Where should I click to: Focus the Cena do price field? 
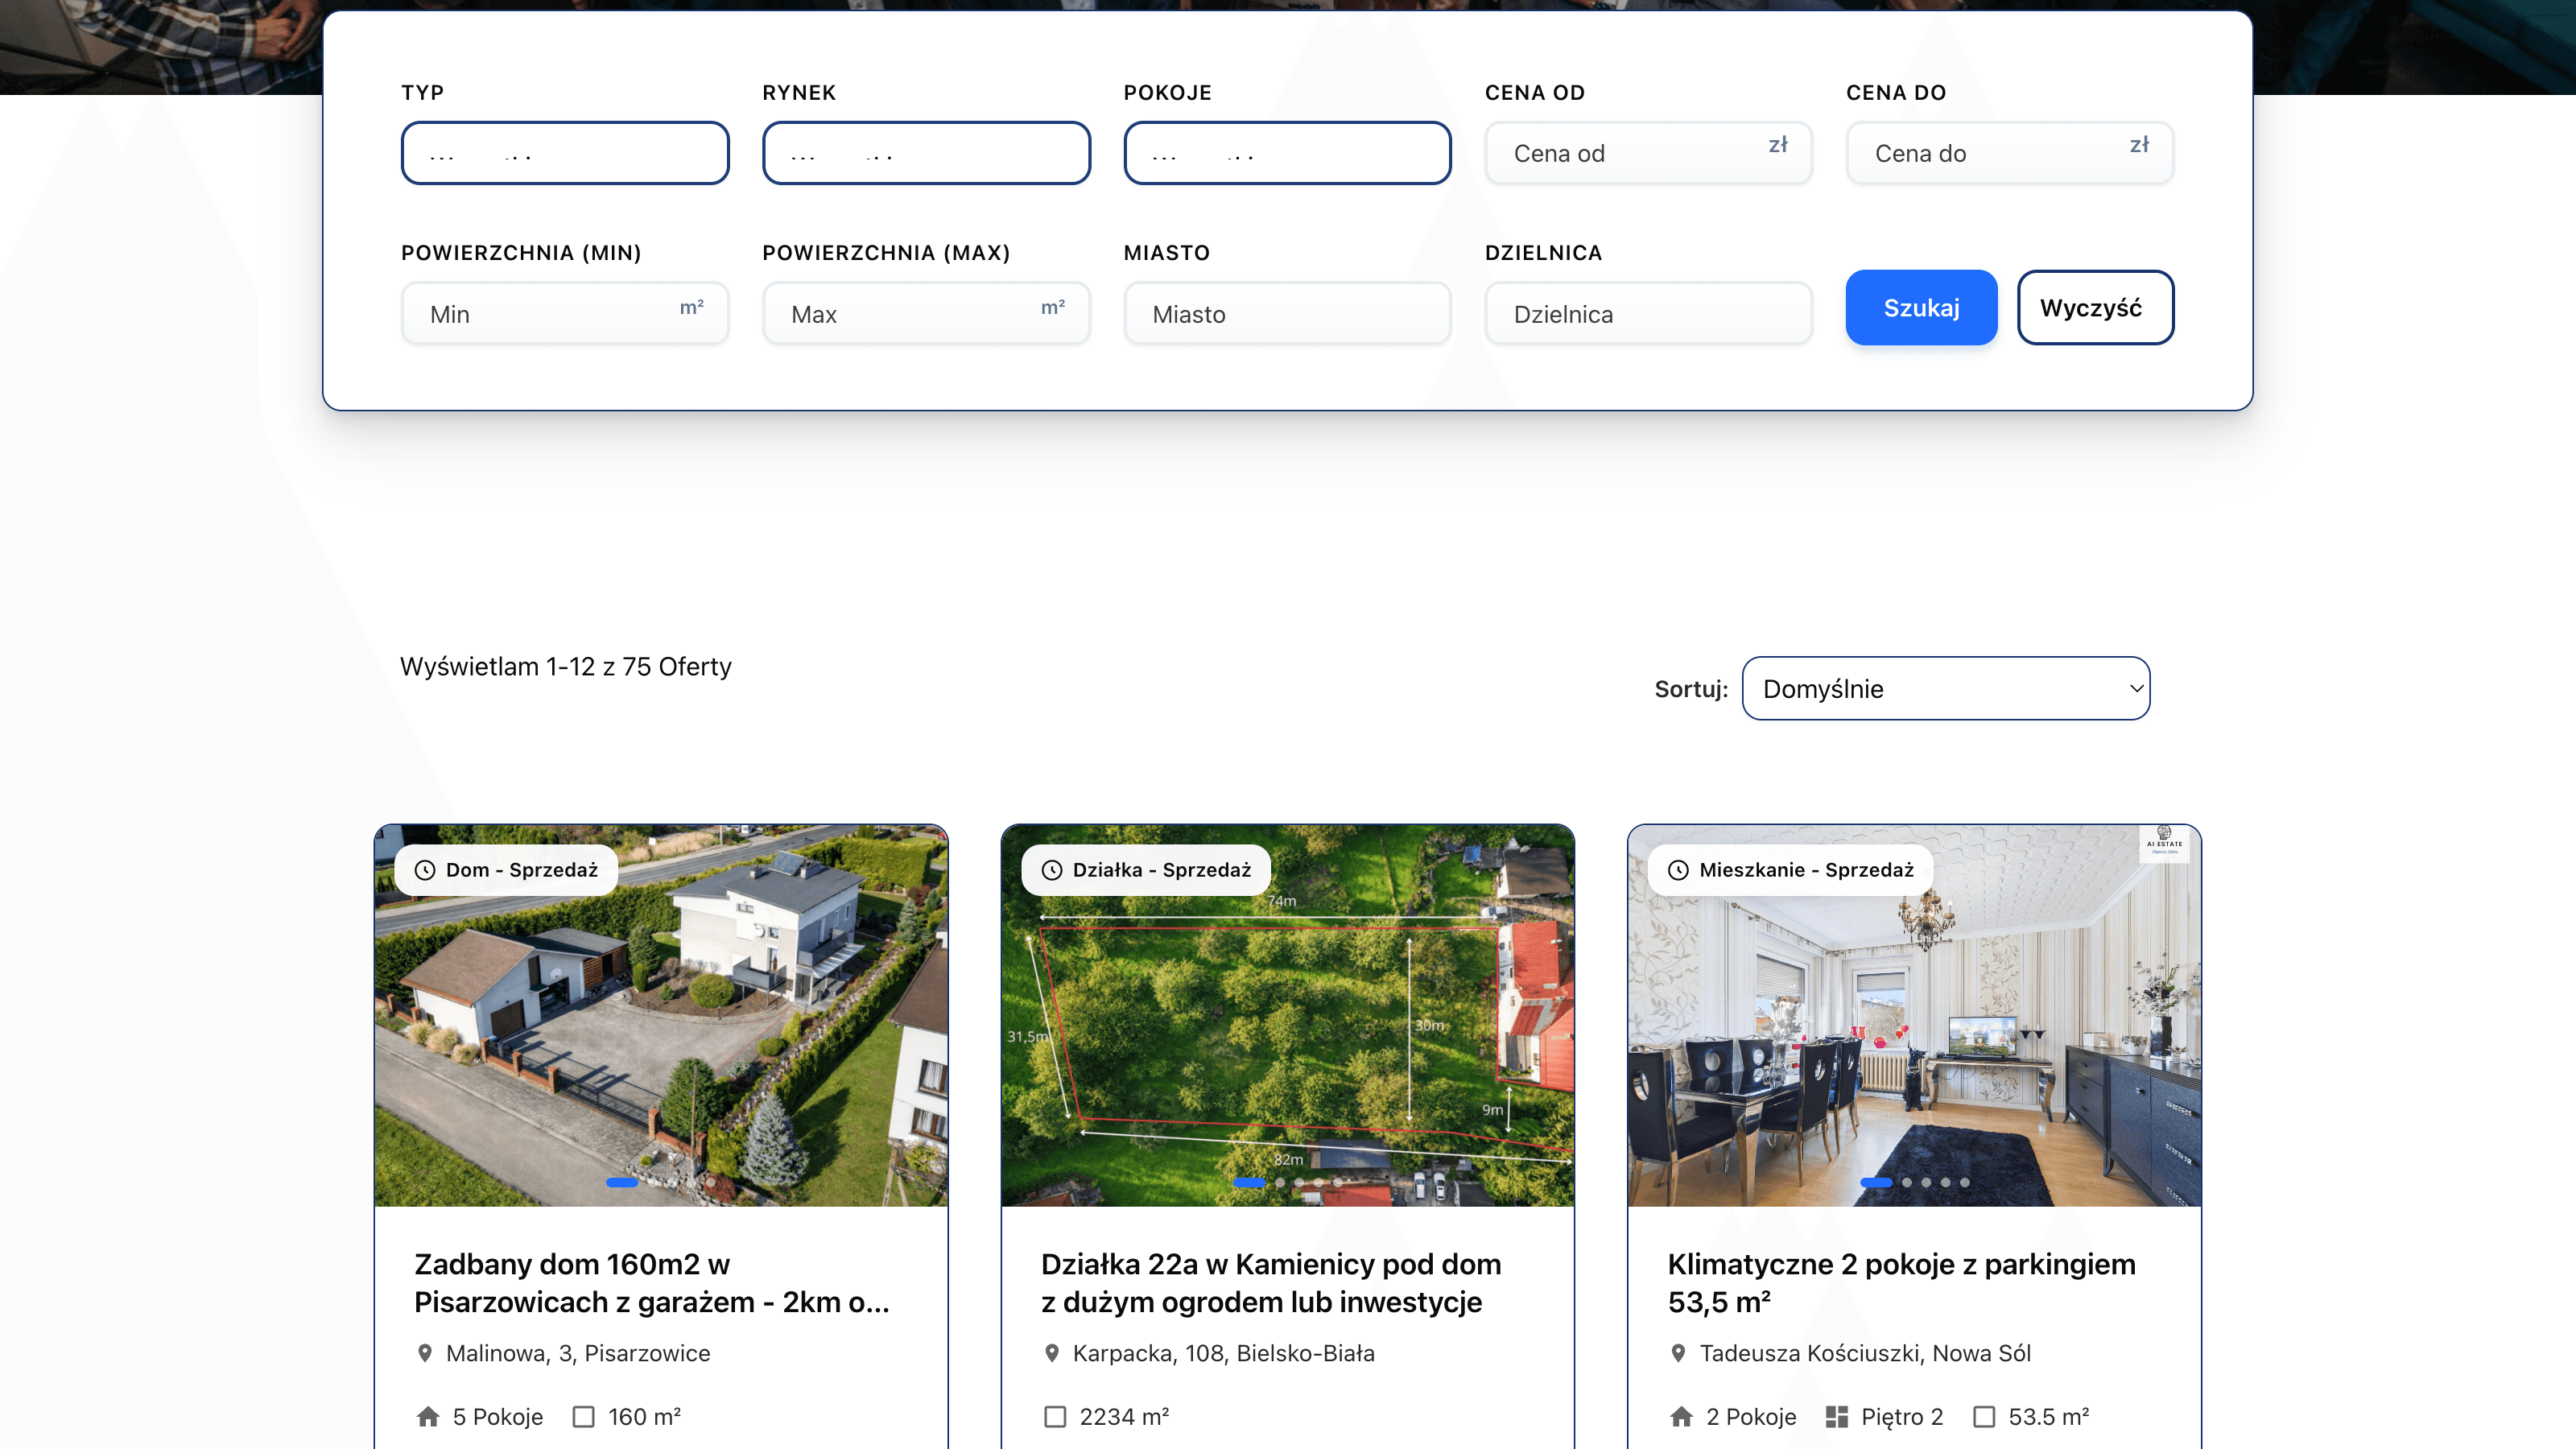click(x=2009, y=153)
